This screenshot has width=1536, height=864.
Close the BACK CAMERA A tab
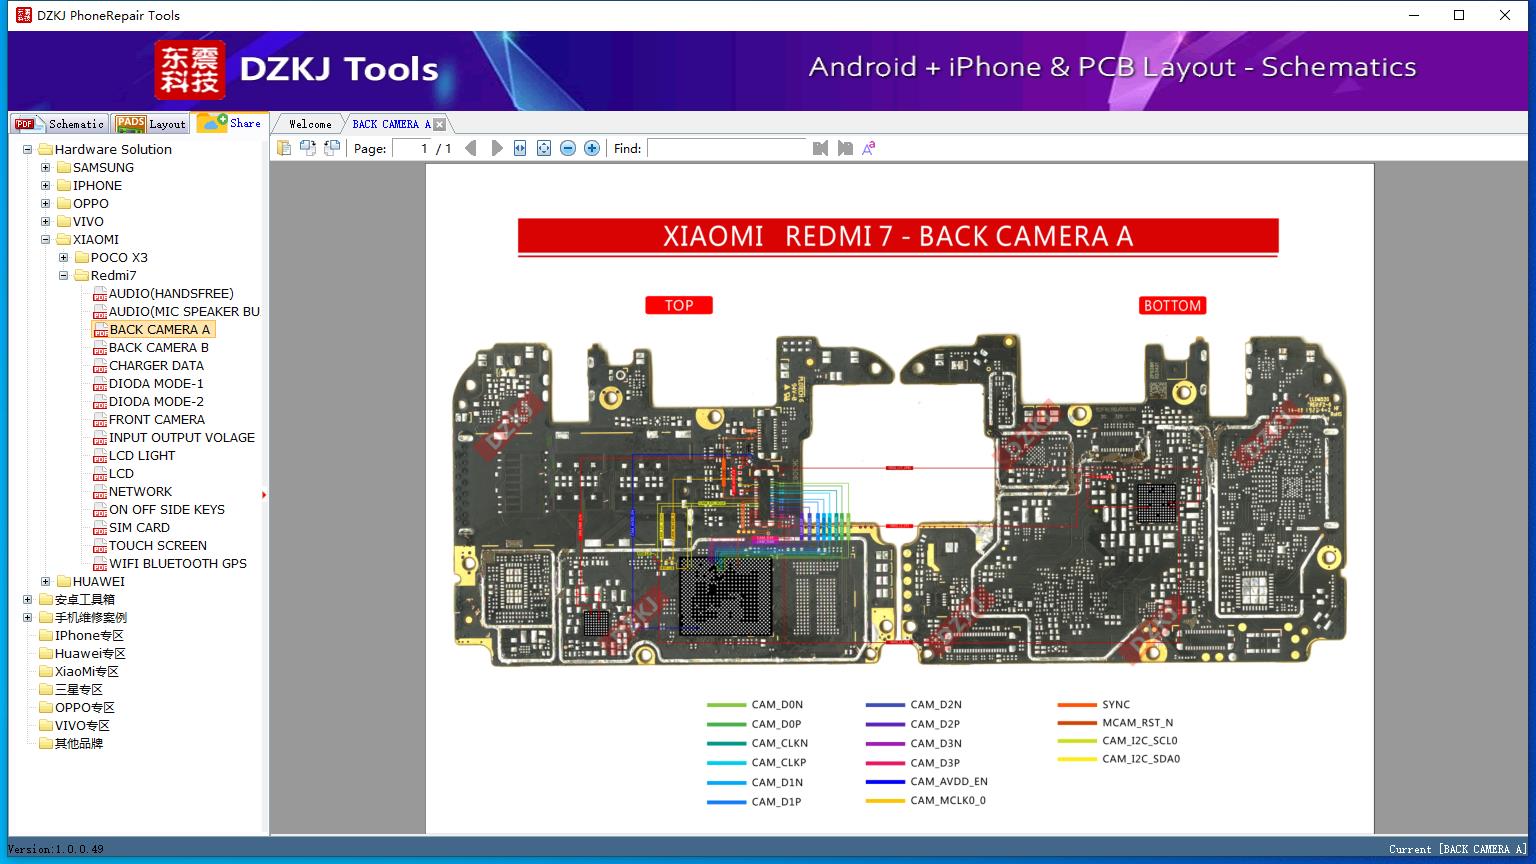(439, 124)
